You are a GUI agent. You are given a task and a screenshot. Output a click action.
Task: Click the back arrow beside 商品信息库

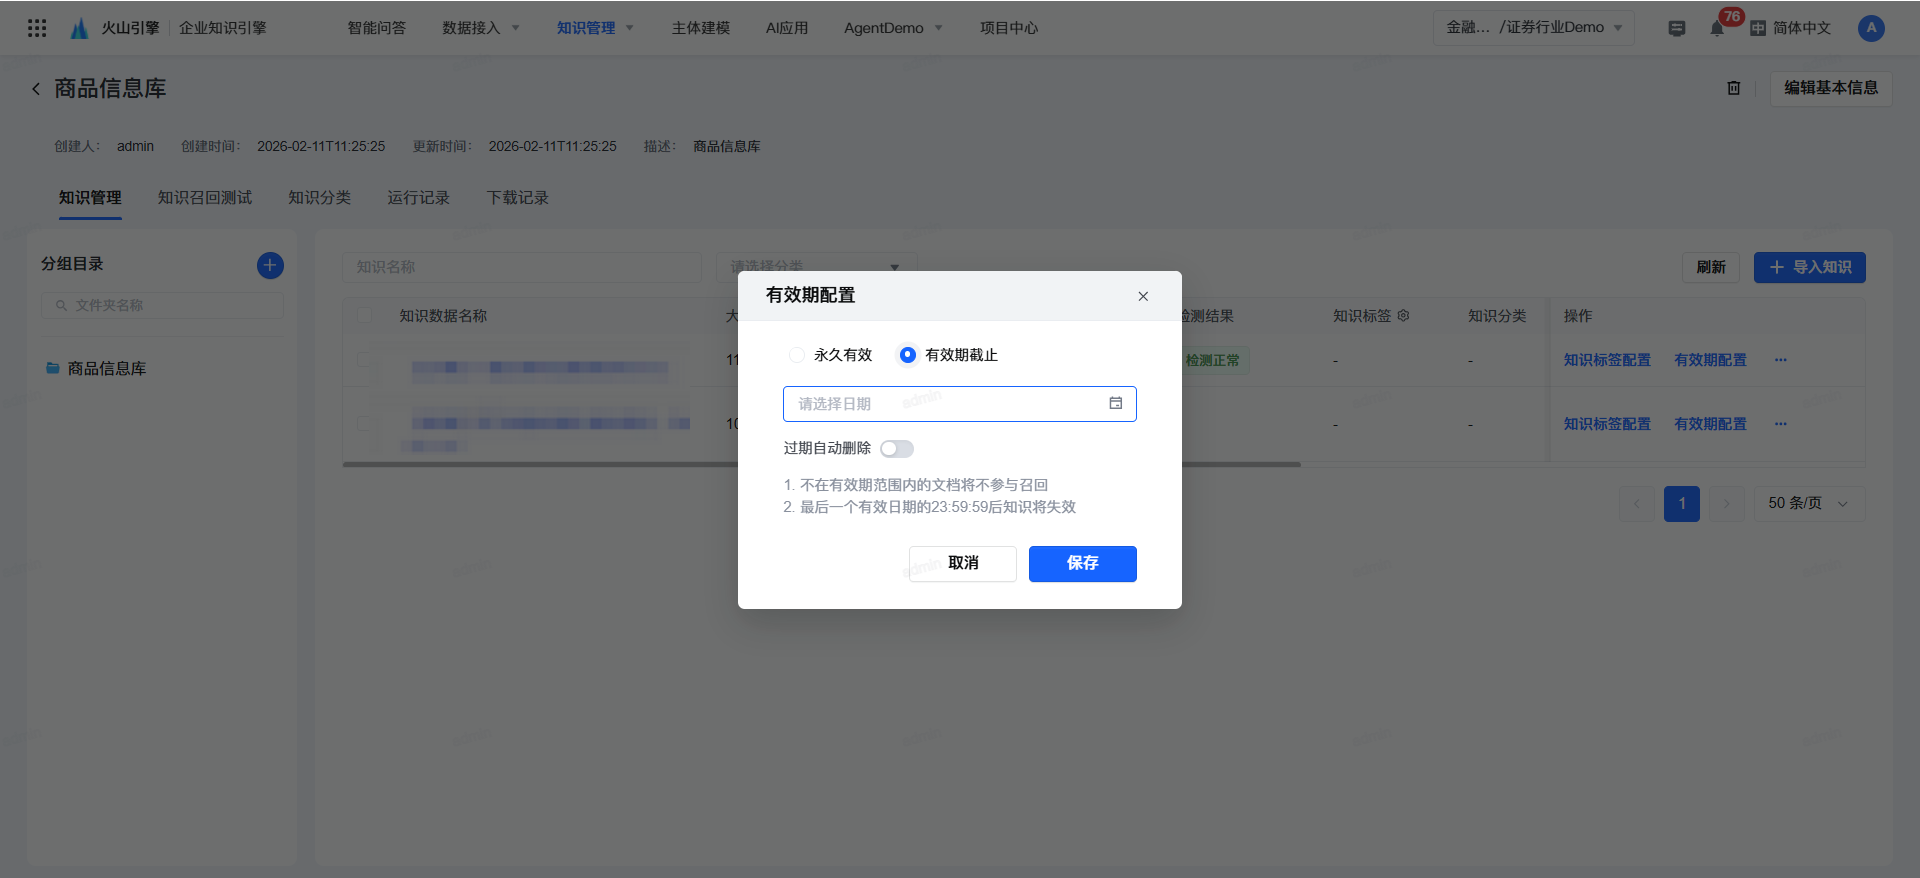pyautogui.click(x=36, y=89)
